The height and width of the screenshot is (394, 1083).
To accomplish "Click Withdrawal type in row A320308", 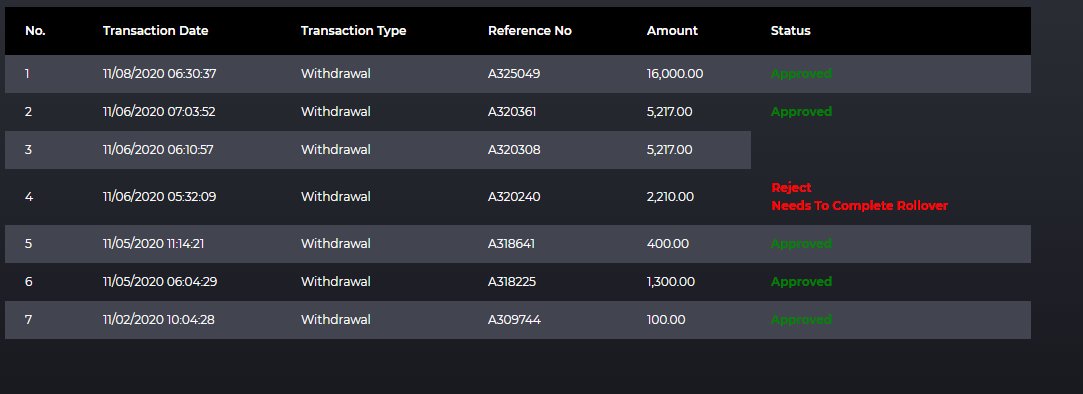I will 336,150.
